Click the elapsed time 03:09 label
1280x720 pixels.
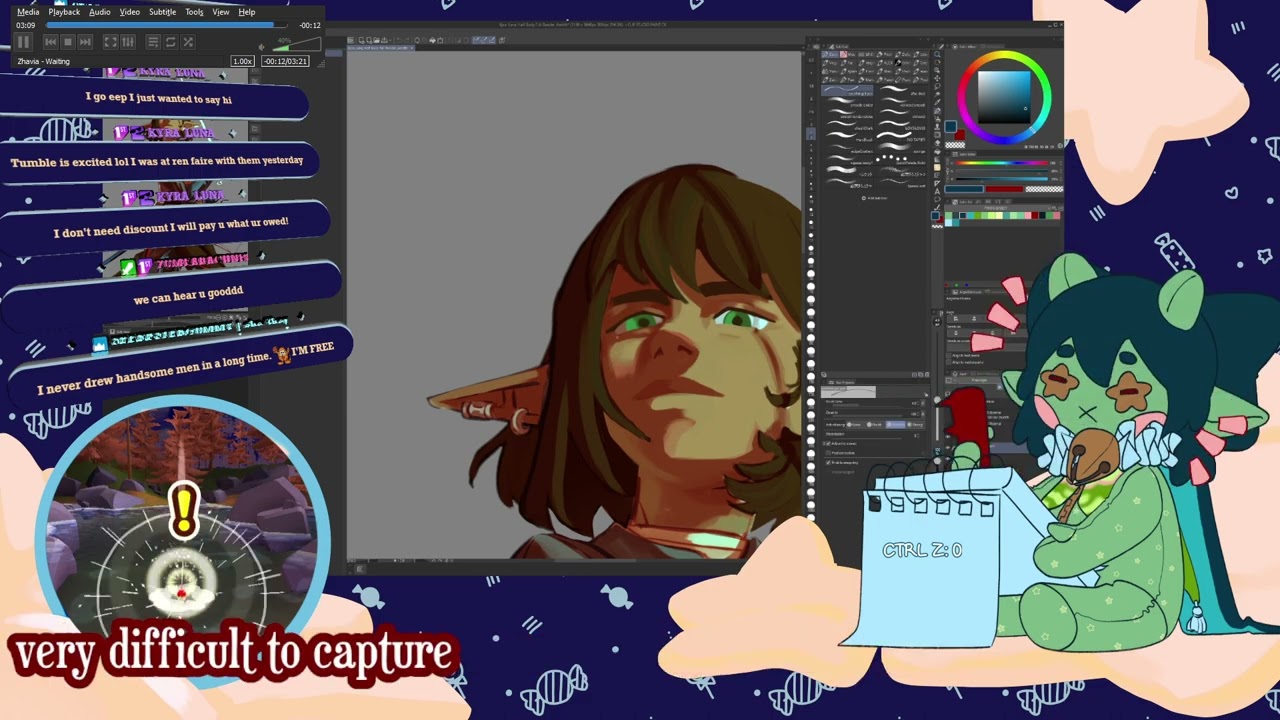pos(26,25)
